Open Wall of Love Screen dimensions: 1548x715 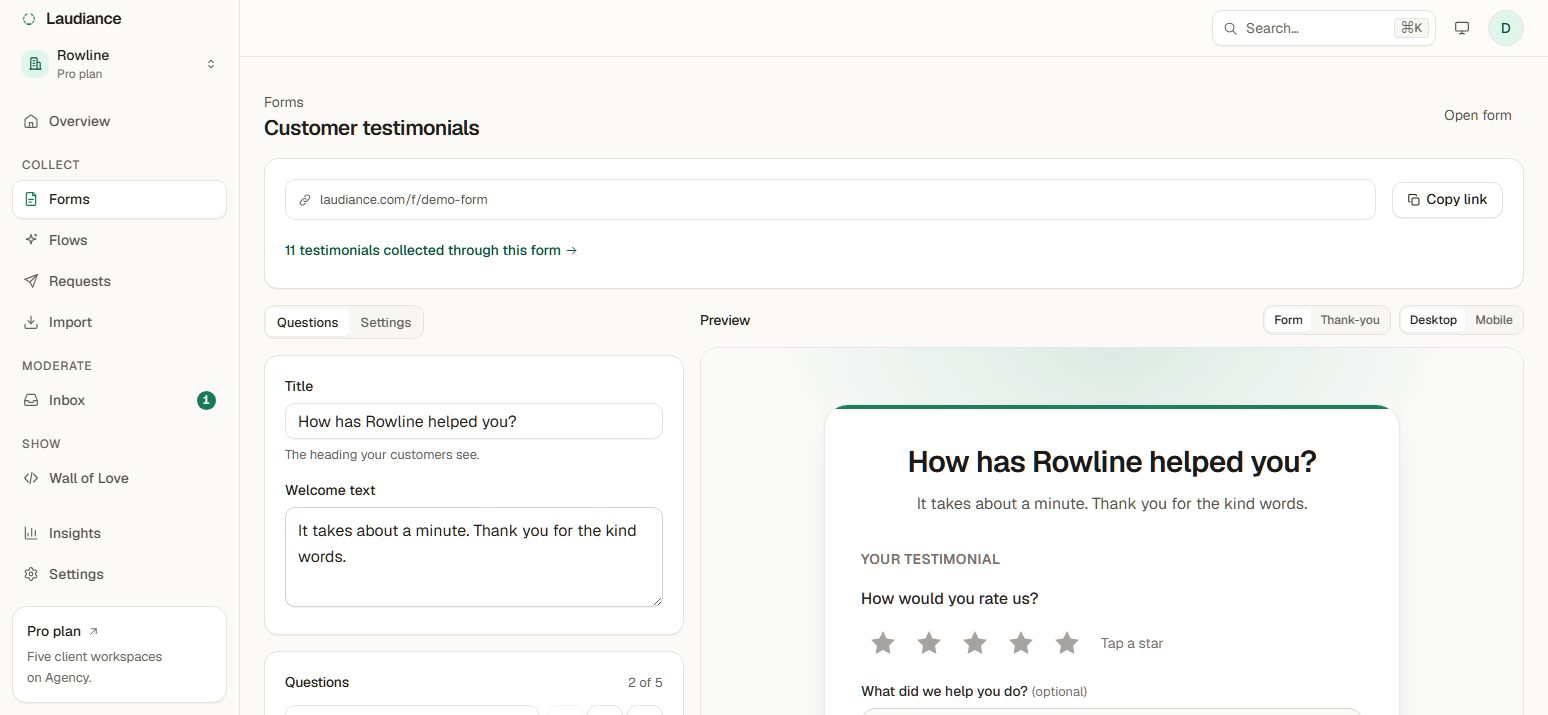click(119, 478)
